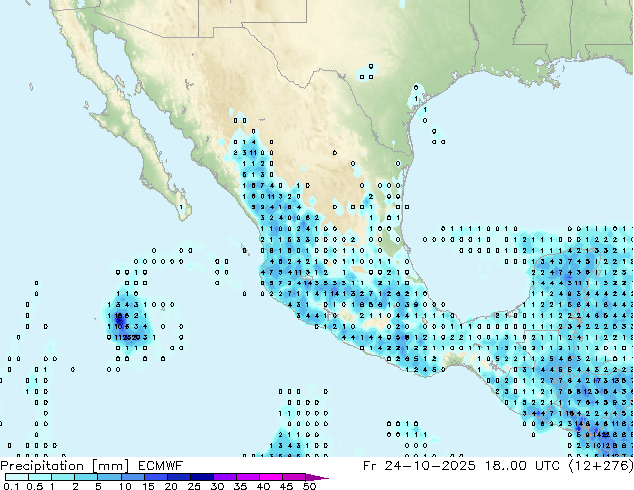
Task: Click the "ECMWF" model label
Action: click(x=160, y=466)
